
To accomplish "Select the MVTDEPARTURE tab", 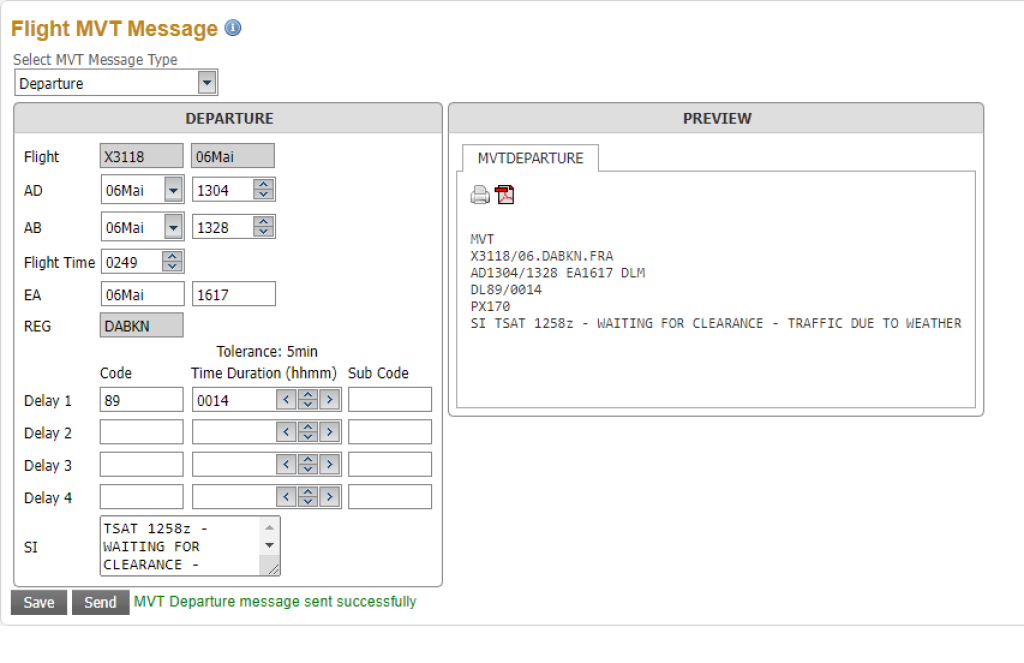I will coord(530,158).
